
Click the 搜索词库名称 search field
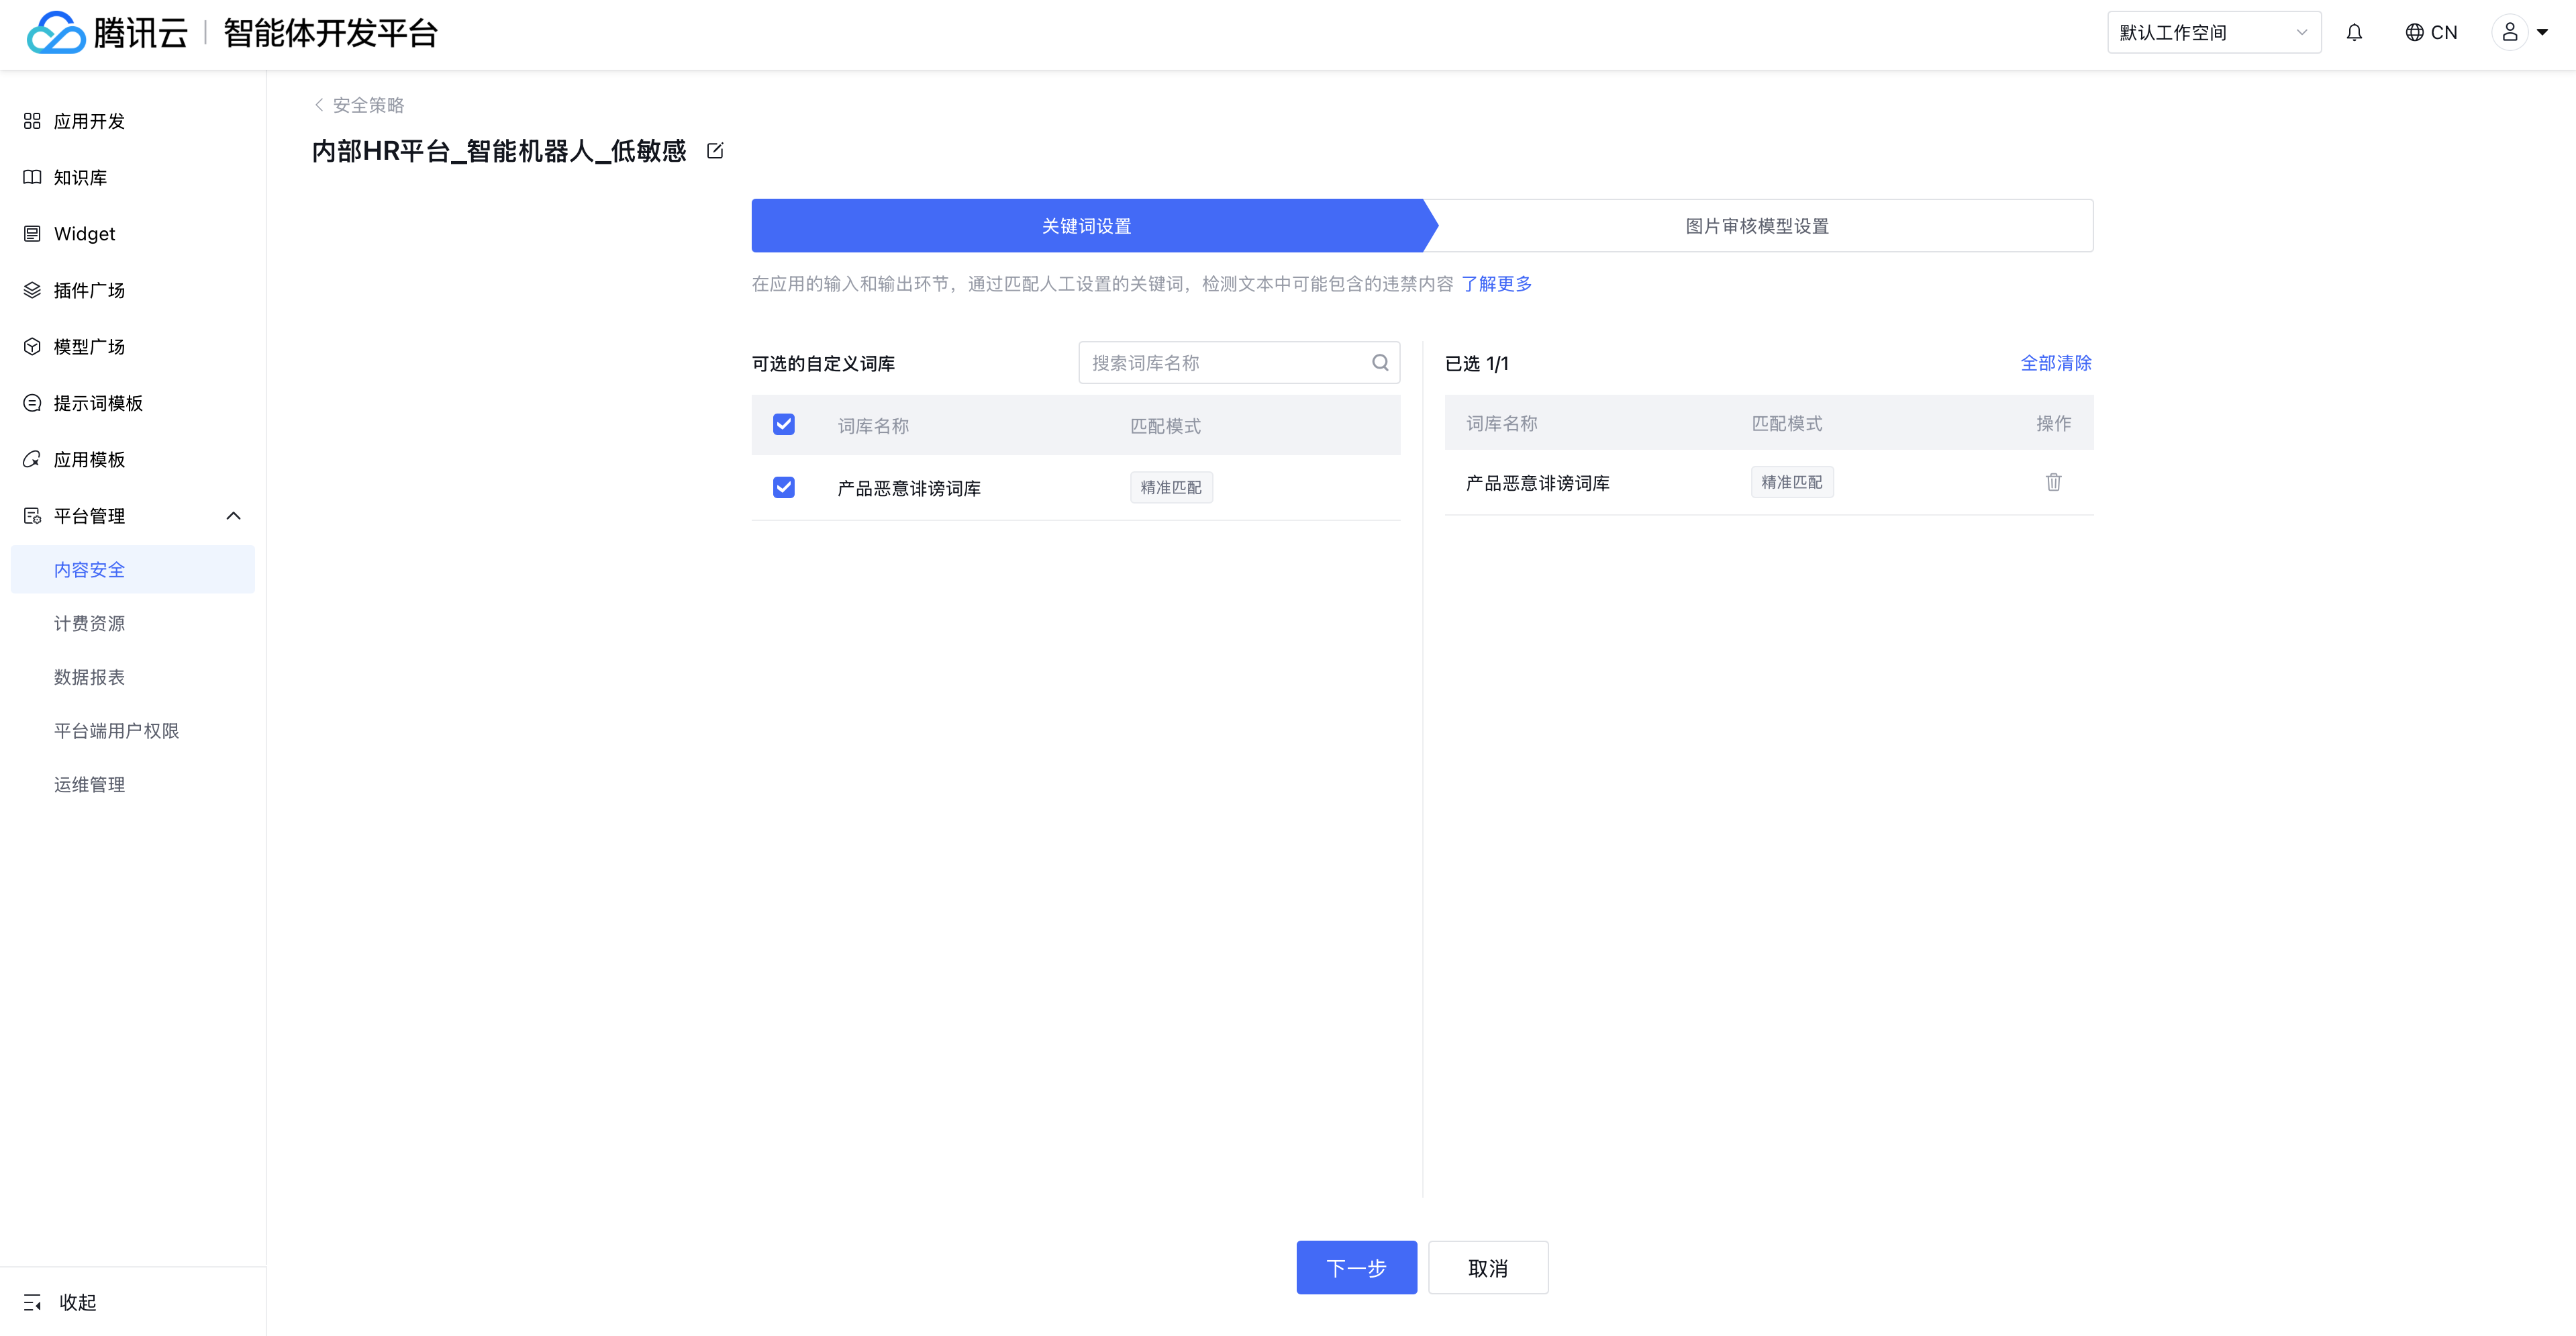coord(1225,363)
